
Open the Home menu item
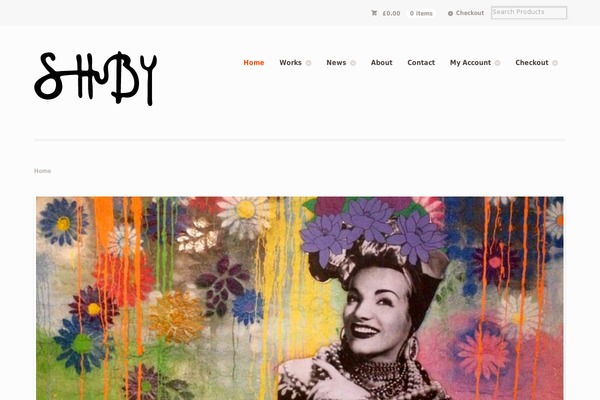point(254,62)
